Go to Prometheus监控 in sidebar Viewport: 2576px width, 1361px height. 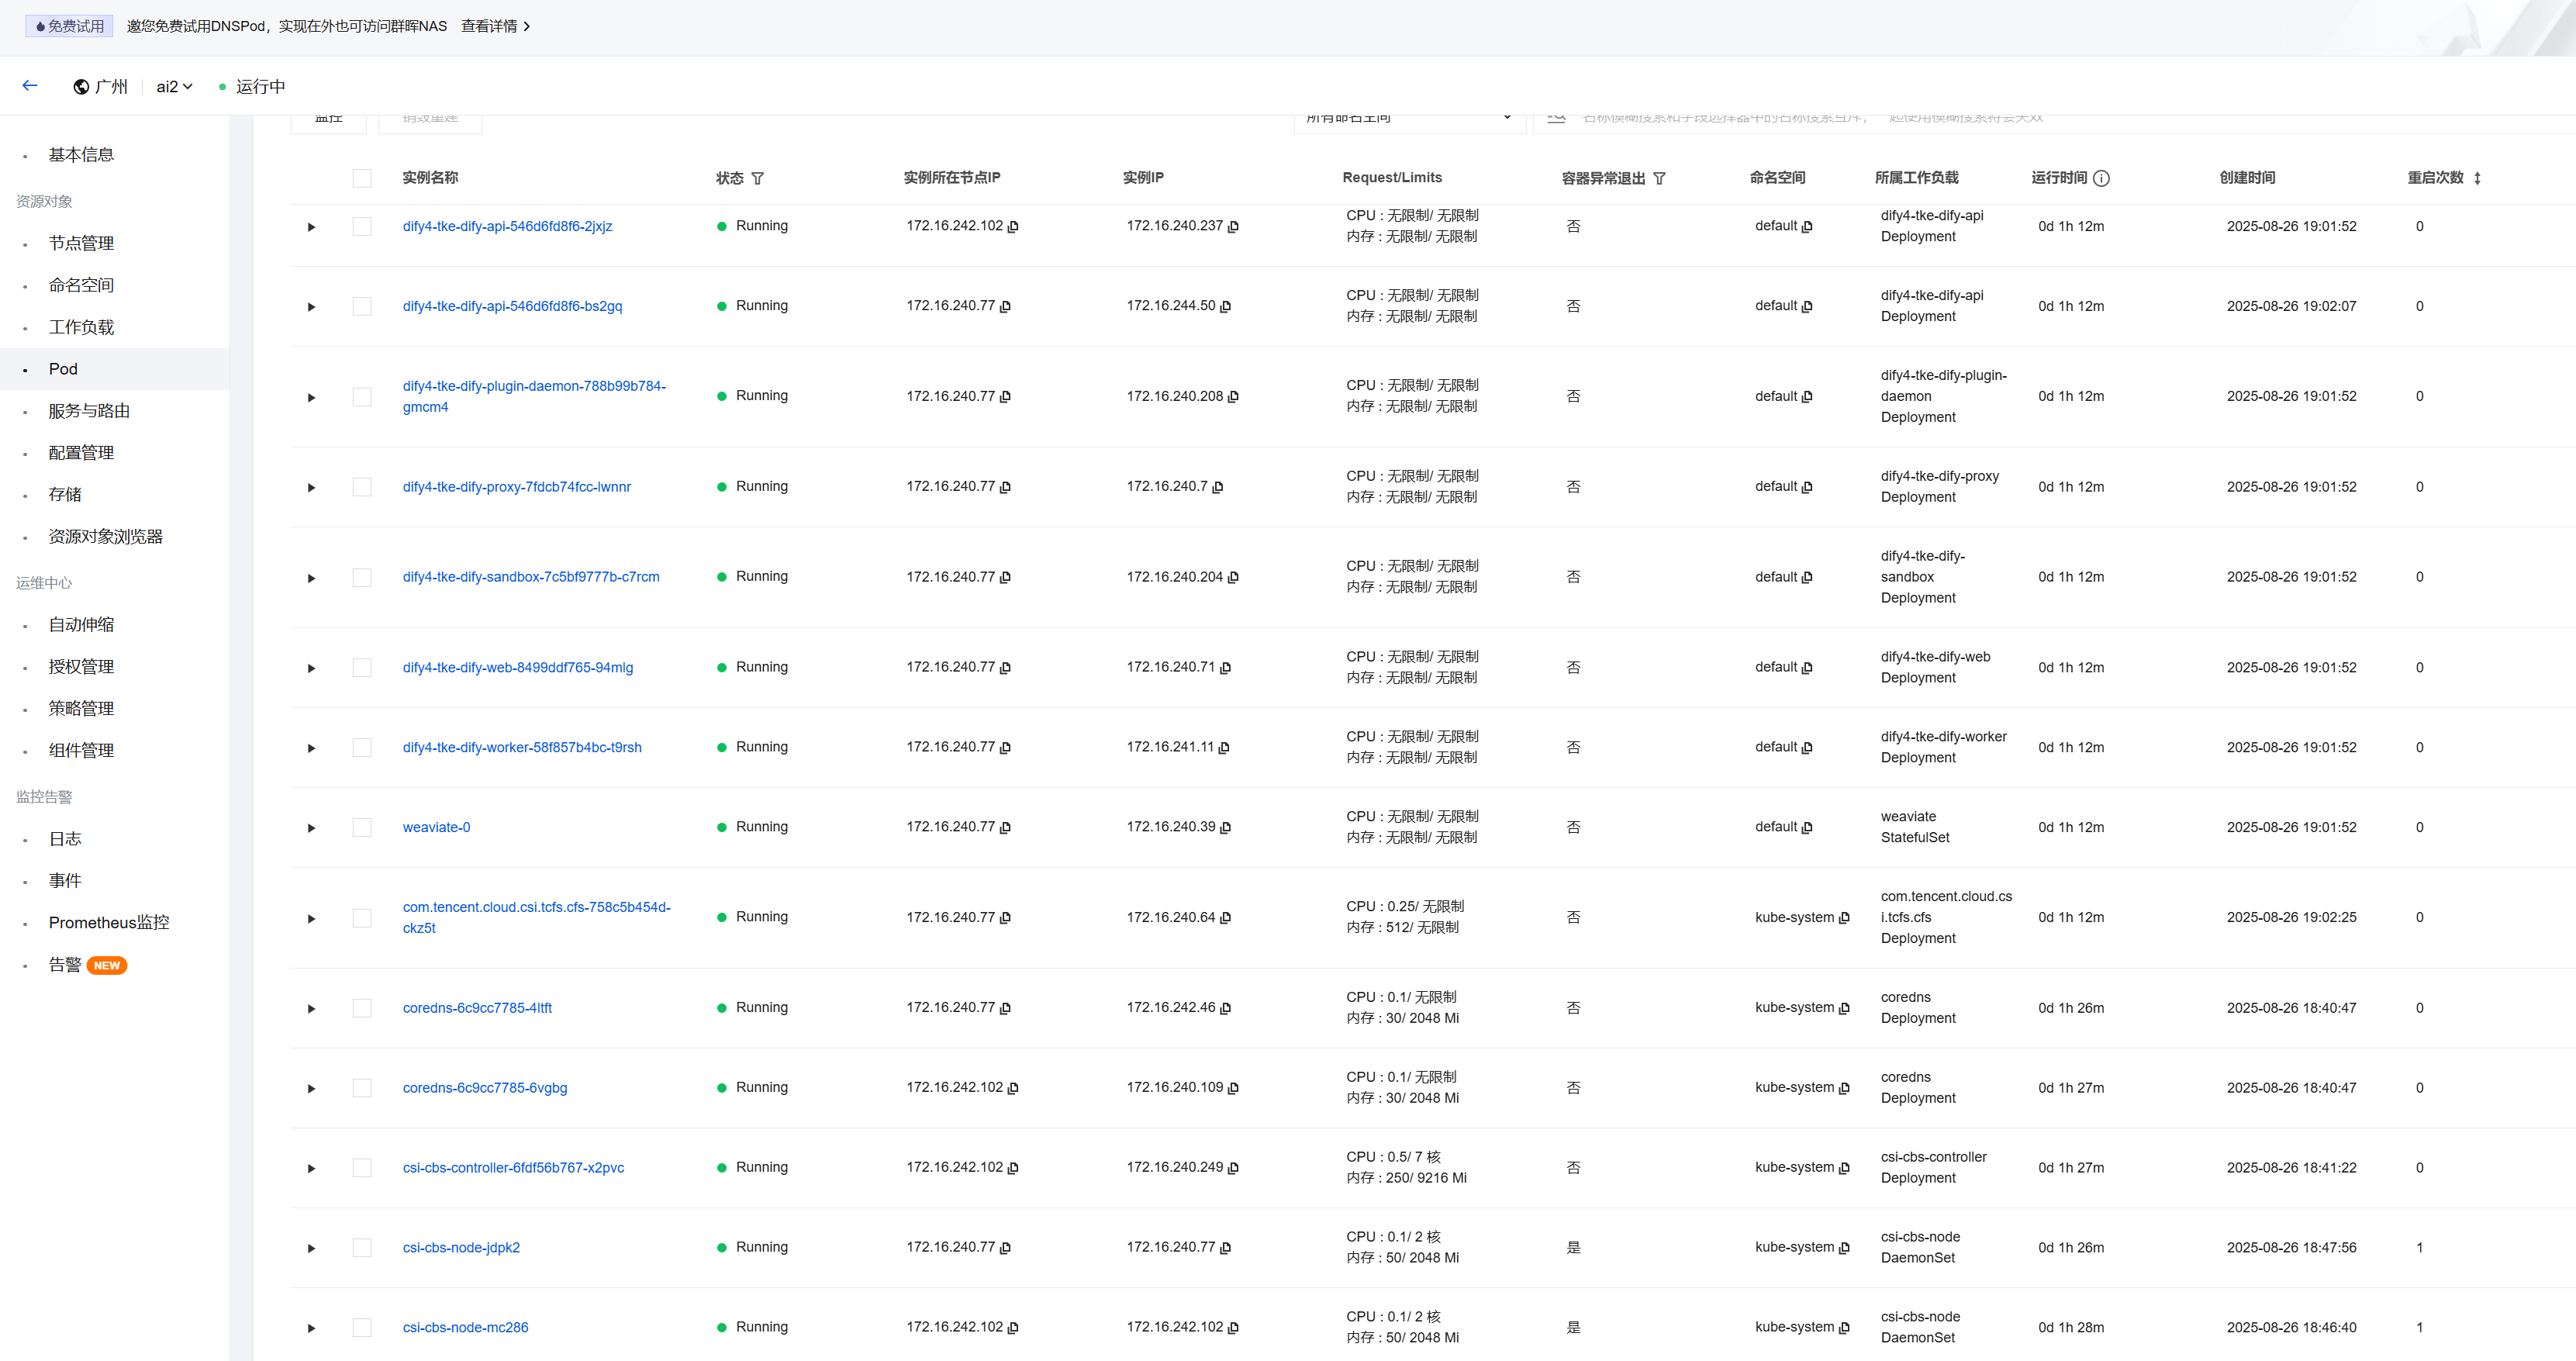point(108,922)
